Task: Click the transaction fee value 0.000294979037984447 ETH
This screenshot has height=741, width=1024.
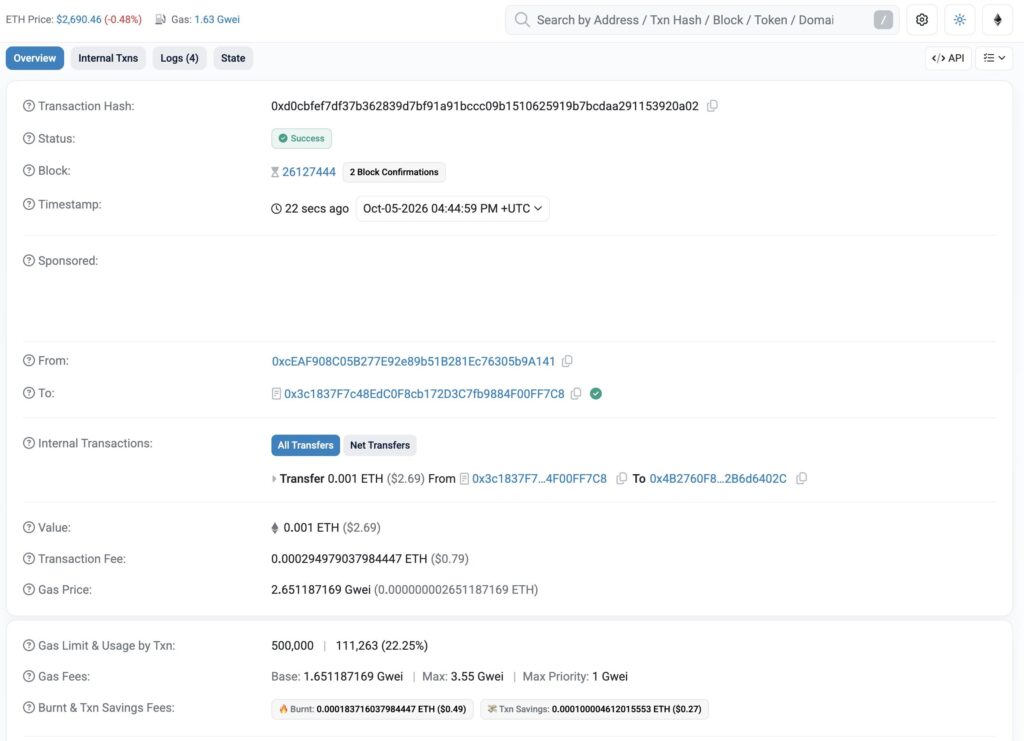Action: tap(349, 559)
